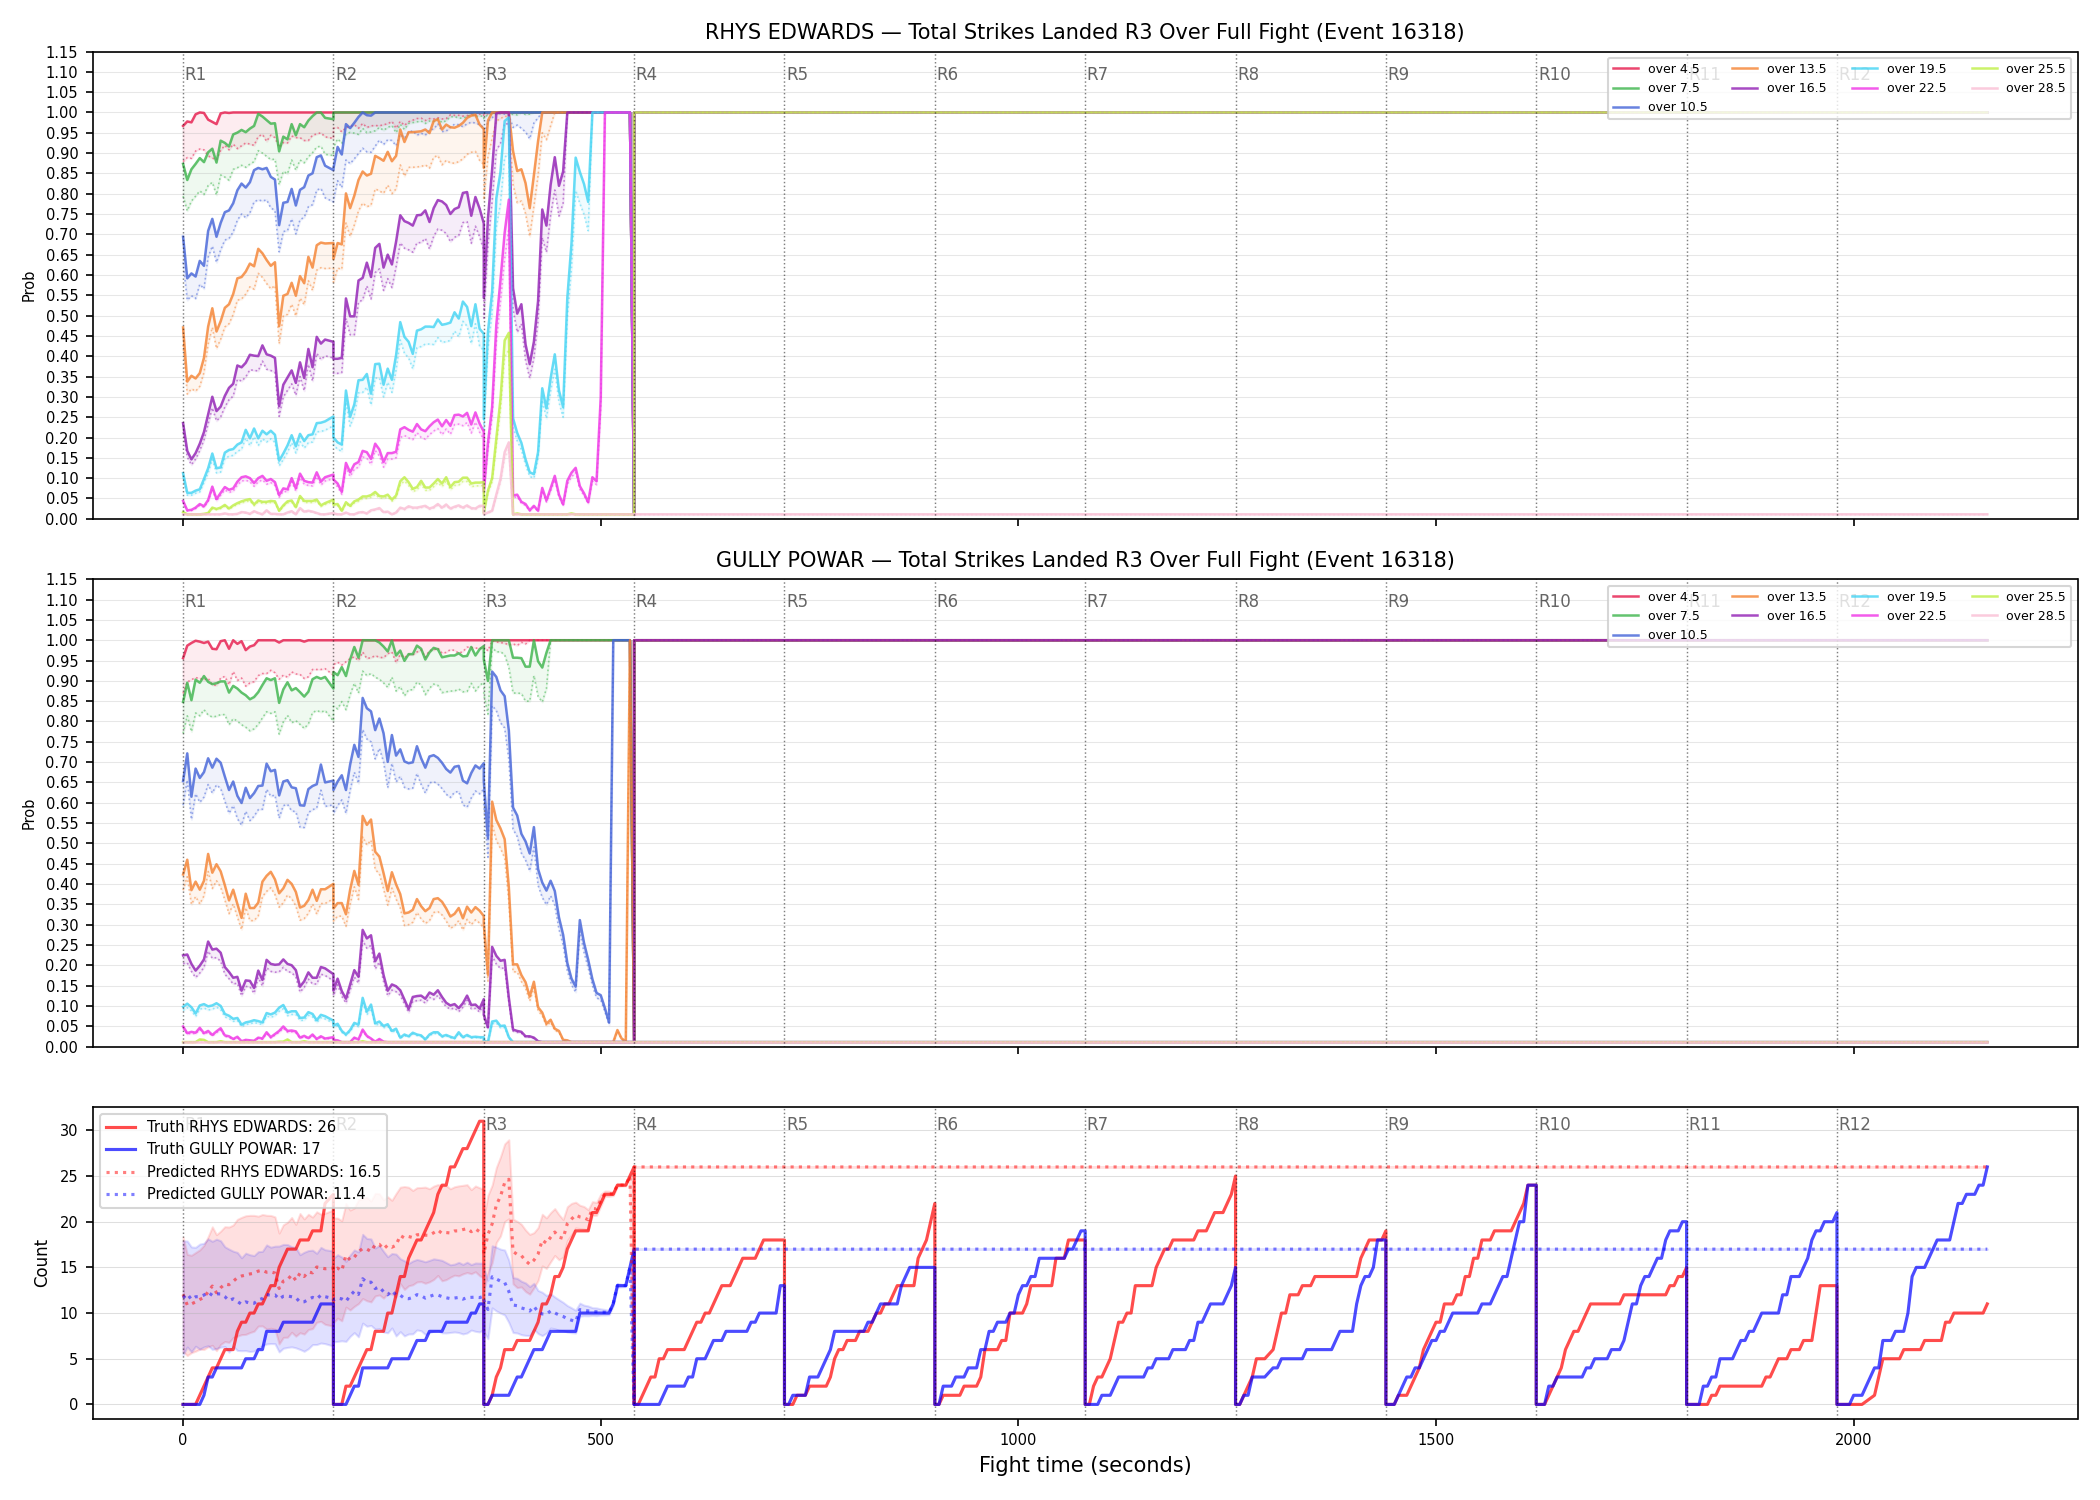The width and height of the screenshot is (2100, 1500).
Task: Select 'over 10.5' legend entry in middle chart
Action: [1659, 635]
